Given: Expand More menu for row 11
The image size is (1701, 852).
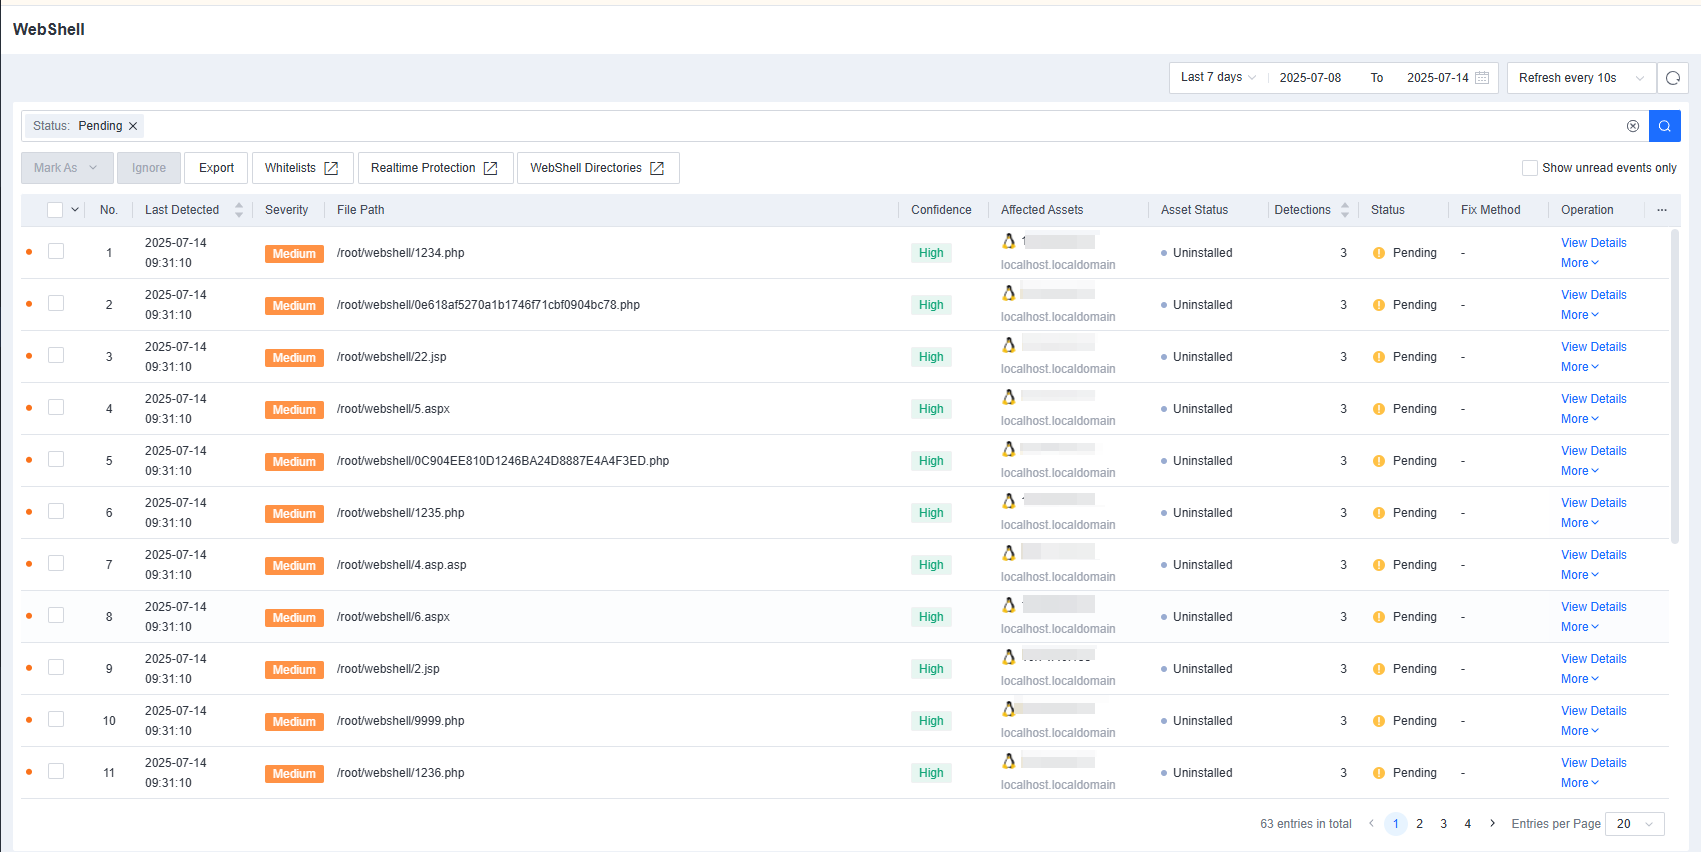Looking at the screenshot, I should tap(1580, 783).
